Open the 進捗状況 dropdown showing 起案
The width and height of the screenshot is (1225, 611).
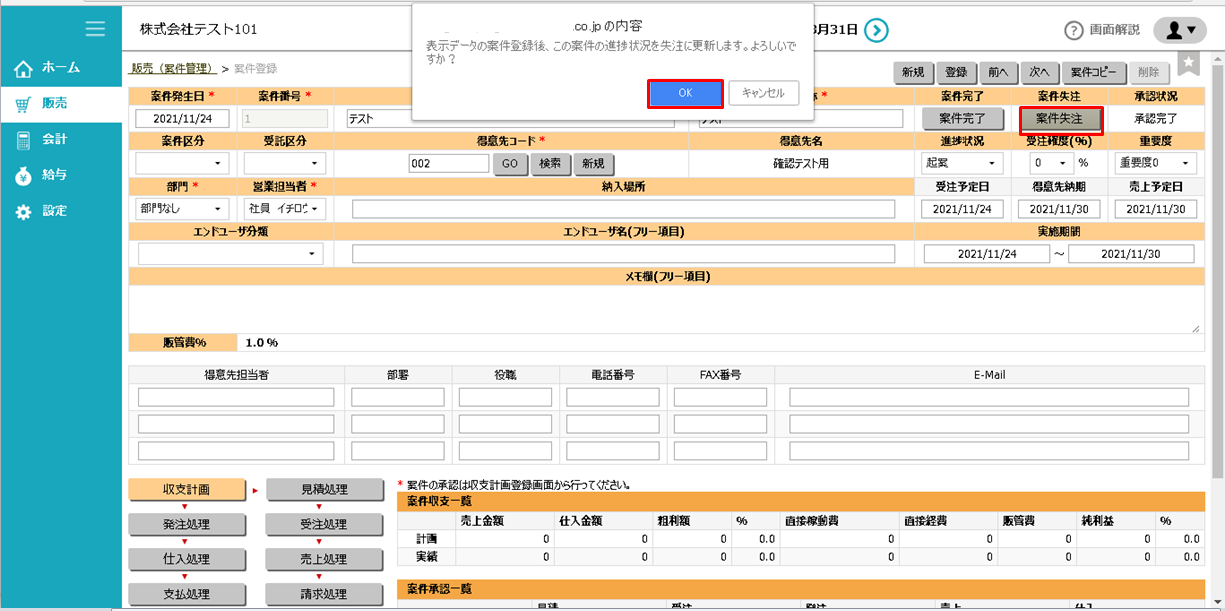(x=962, y=162)
